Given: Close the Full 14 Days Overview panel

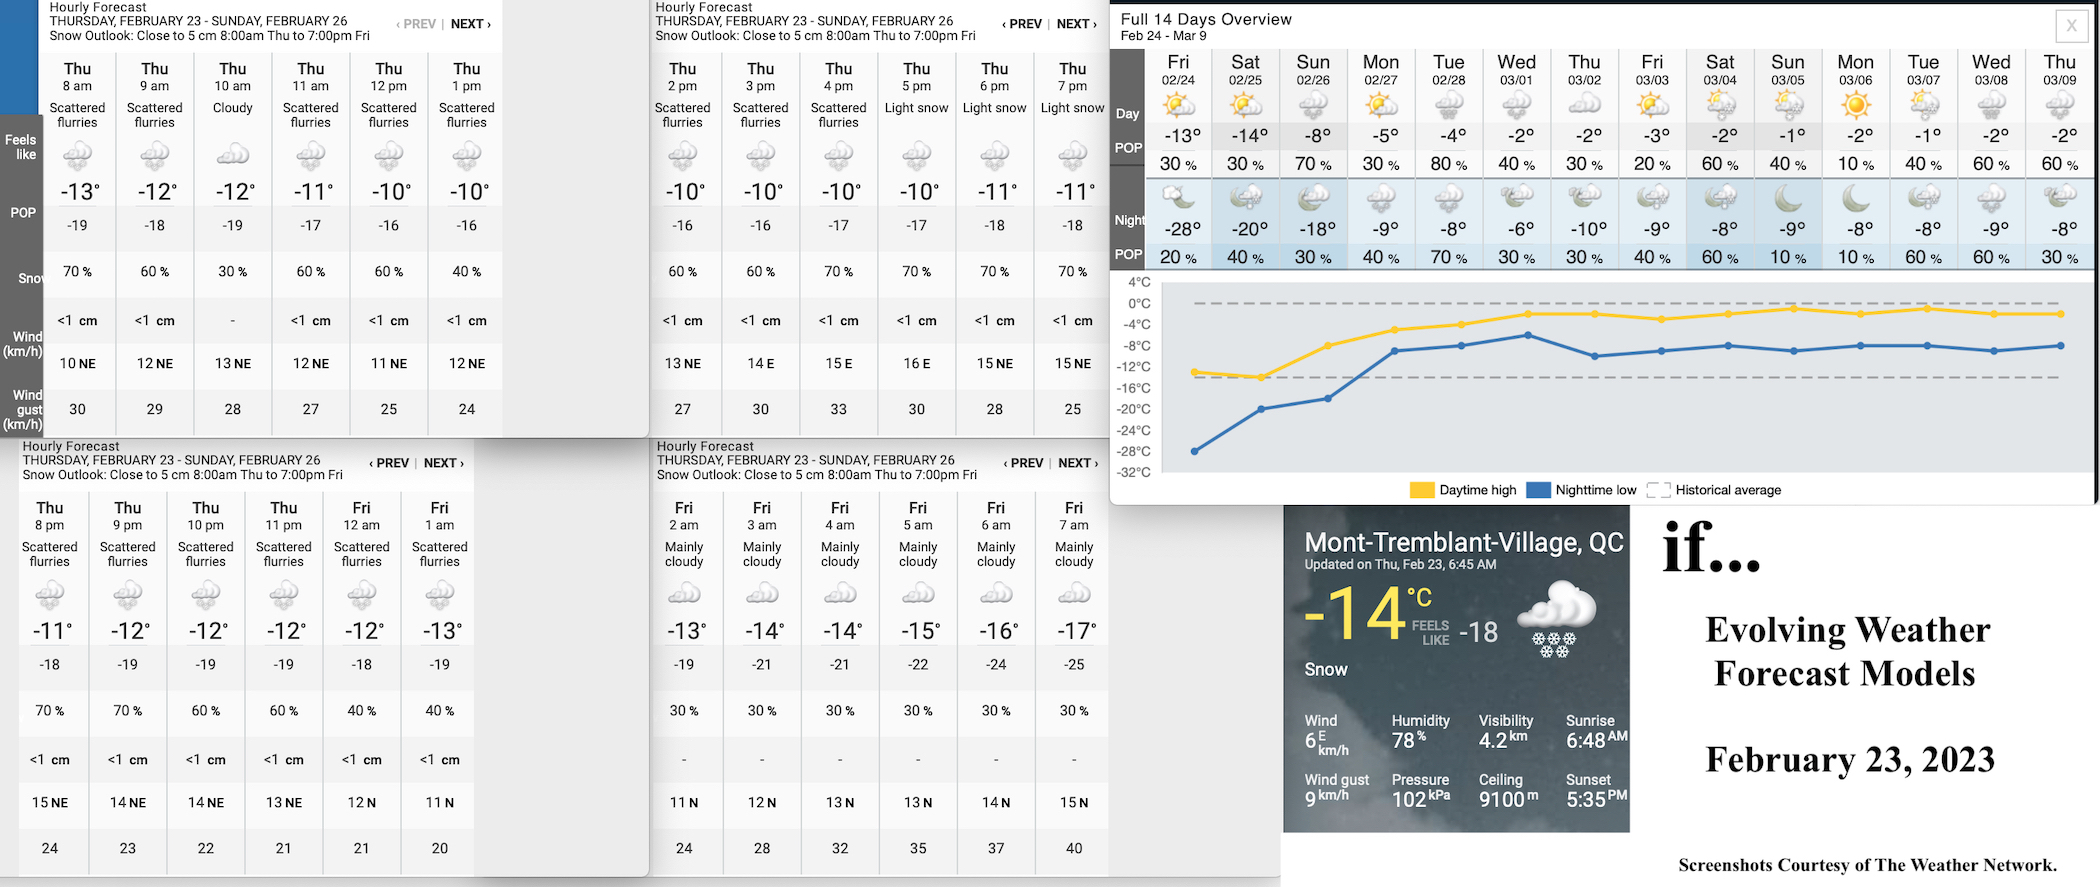Looking at the screenshot, I should (2073, 26).
